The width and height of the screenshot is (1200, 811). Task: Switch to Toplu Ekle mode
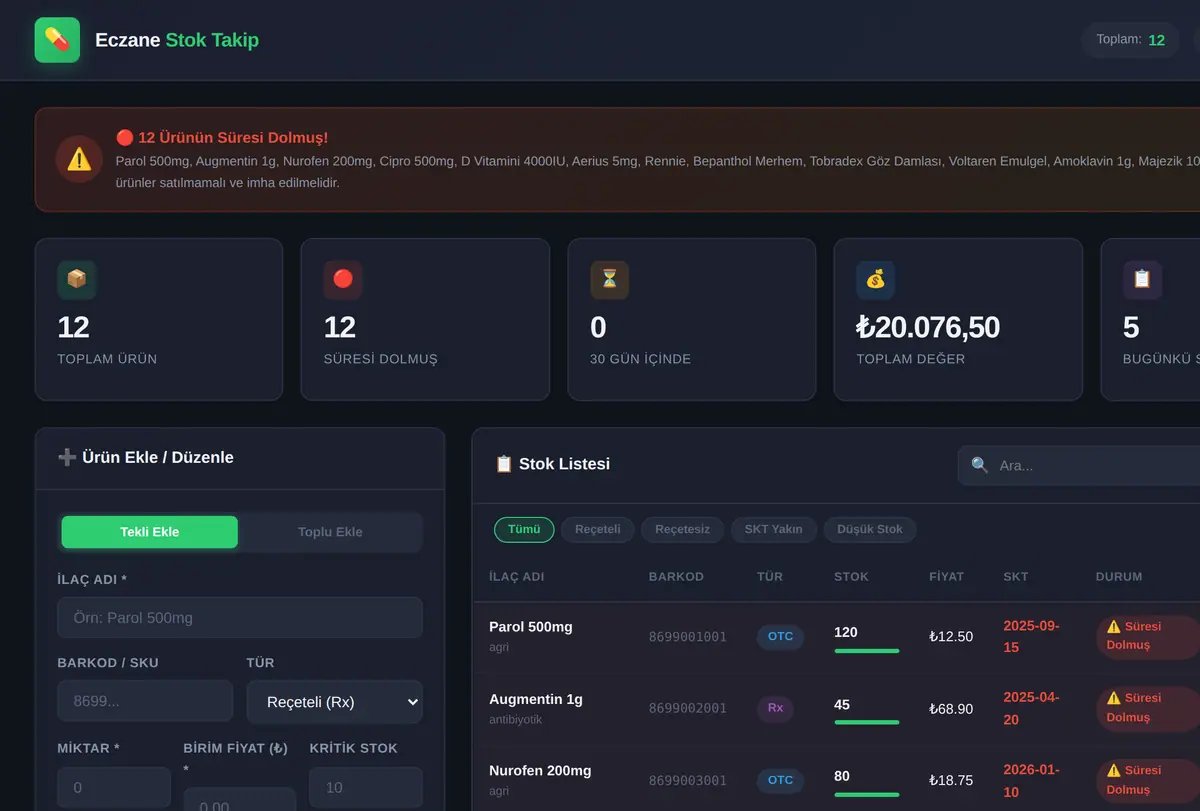(x=330, y=532)
